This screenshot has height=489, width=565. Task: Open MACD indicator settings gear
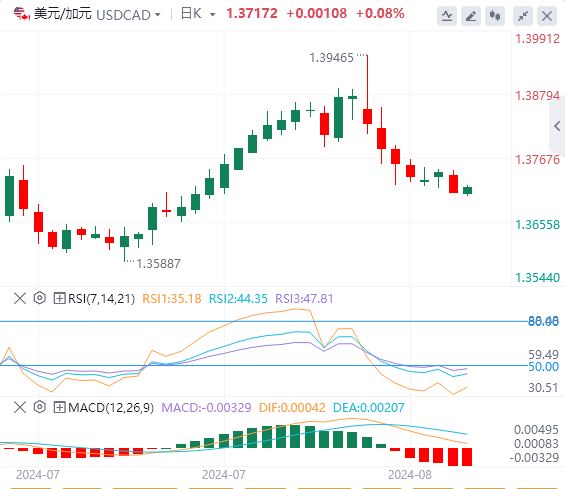tap(40, 407)
